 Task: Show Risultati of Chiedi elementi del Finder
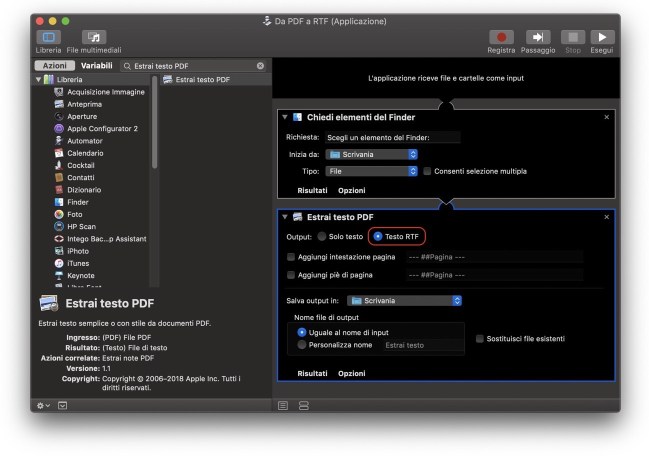tap(312, 190)
